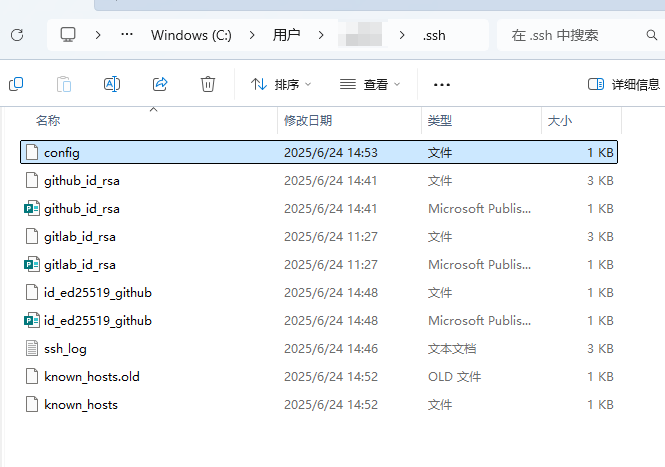
Task: Select gitlab_id_rsa plain file (3 KB)
Action: point(80,236)
